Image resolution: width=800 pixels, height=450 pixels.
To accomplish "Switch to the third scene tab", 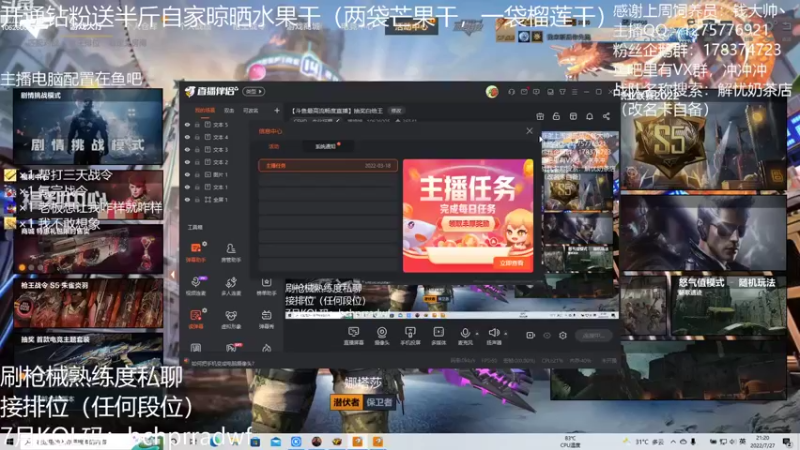I will (251, 110).
